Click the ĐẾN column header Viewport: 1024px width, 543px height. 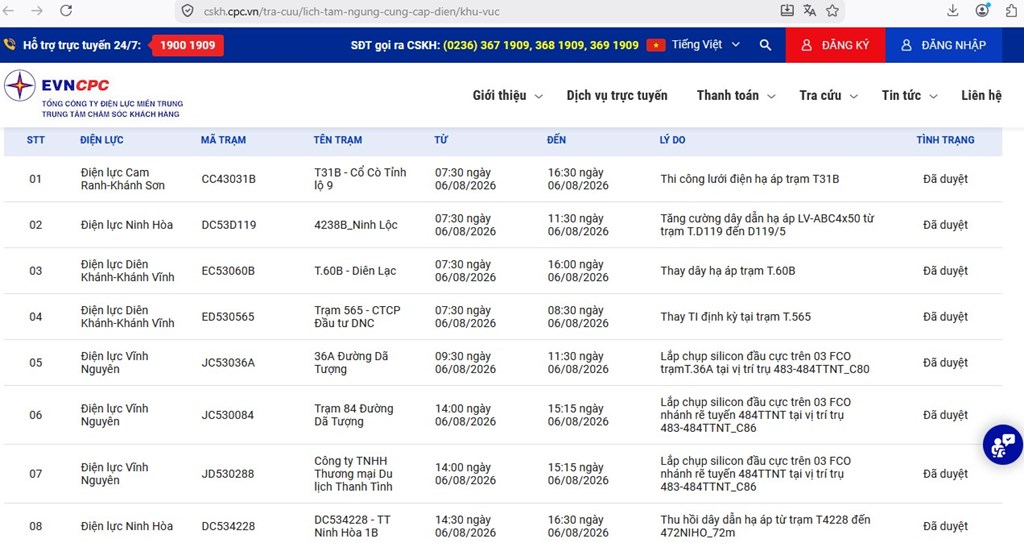pyautogui.click(x=556, y=140)
